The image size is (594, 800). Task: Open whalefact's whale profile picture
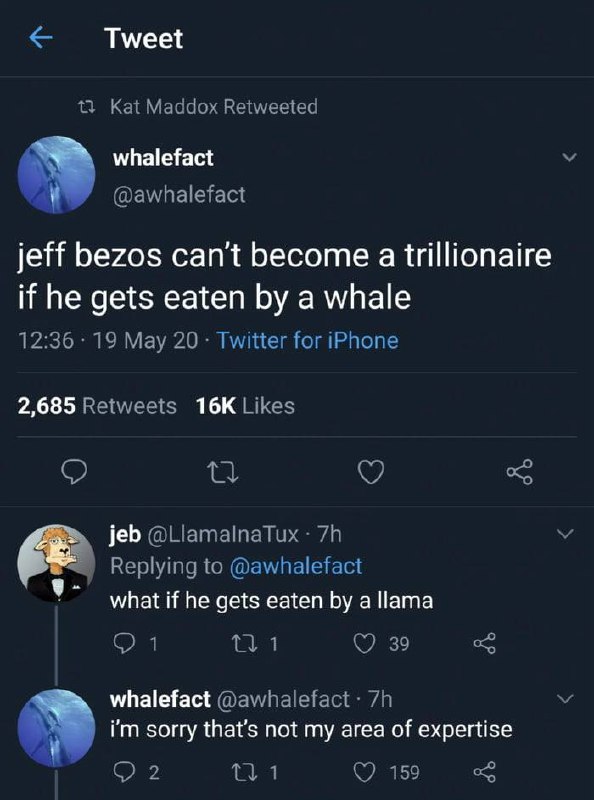[x=57, y=175]
